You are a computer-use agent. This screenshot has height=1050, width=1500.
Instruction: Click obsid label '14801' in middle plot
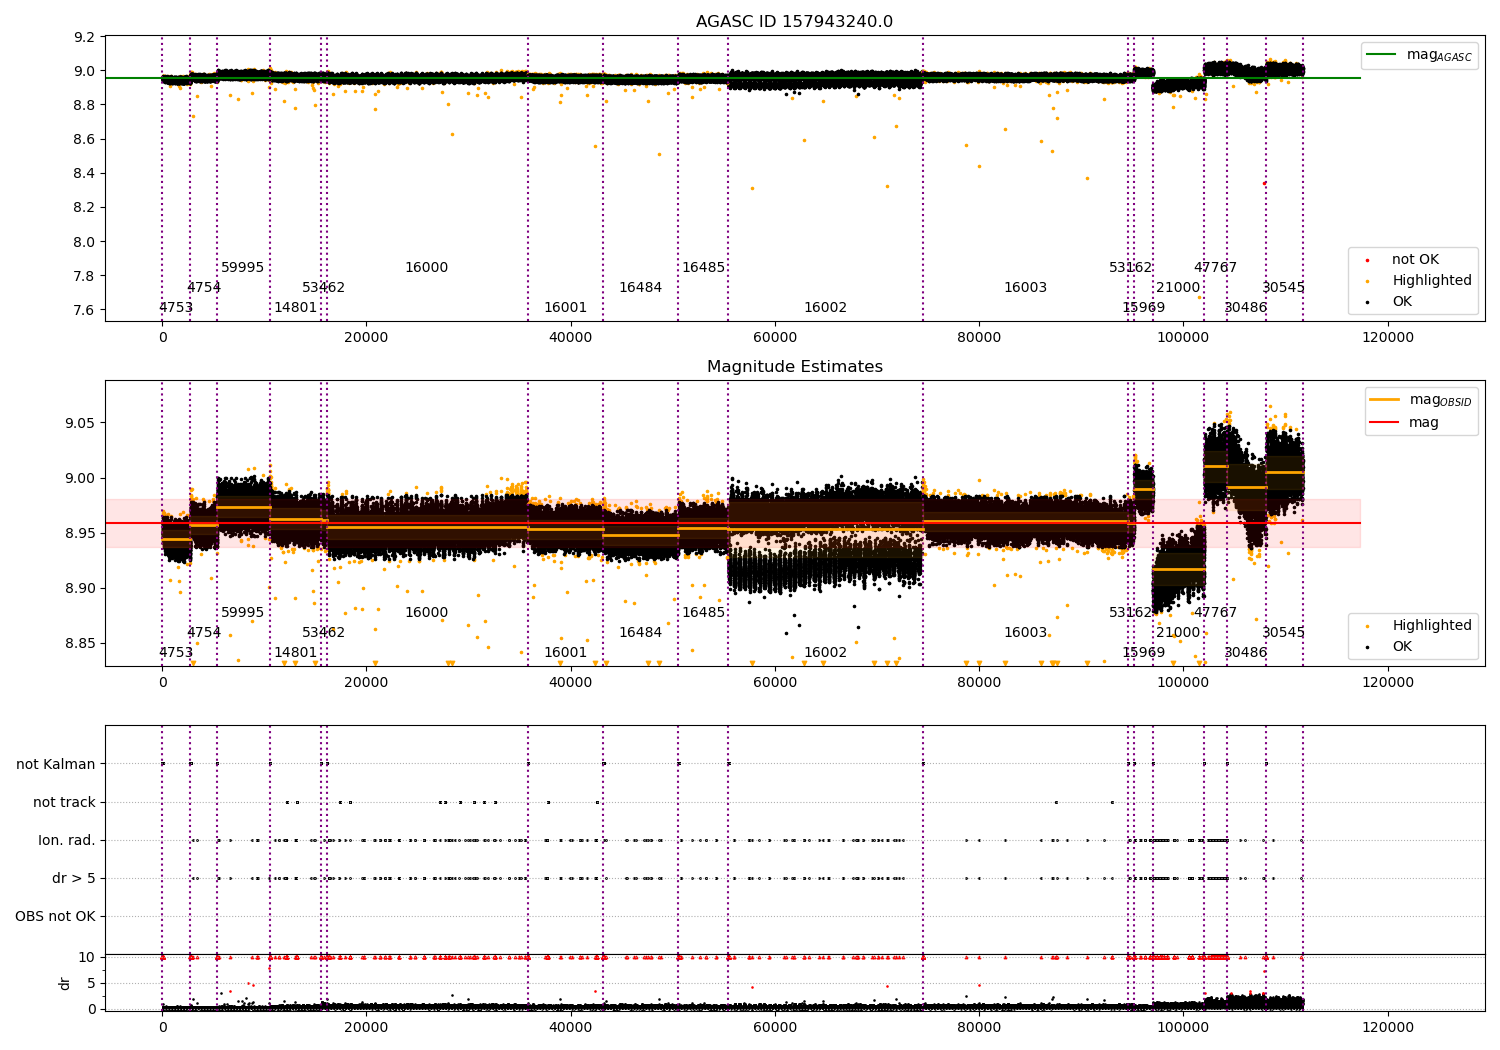click(x=296, y=653)
